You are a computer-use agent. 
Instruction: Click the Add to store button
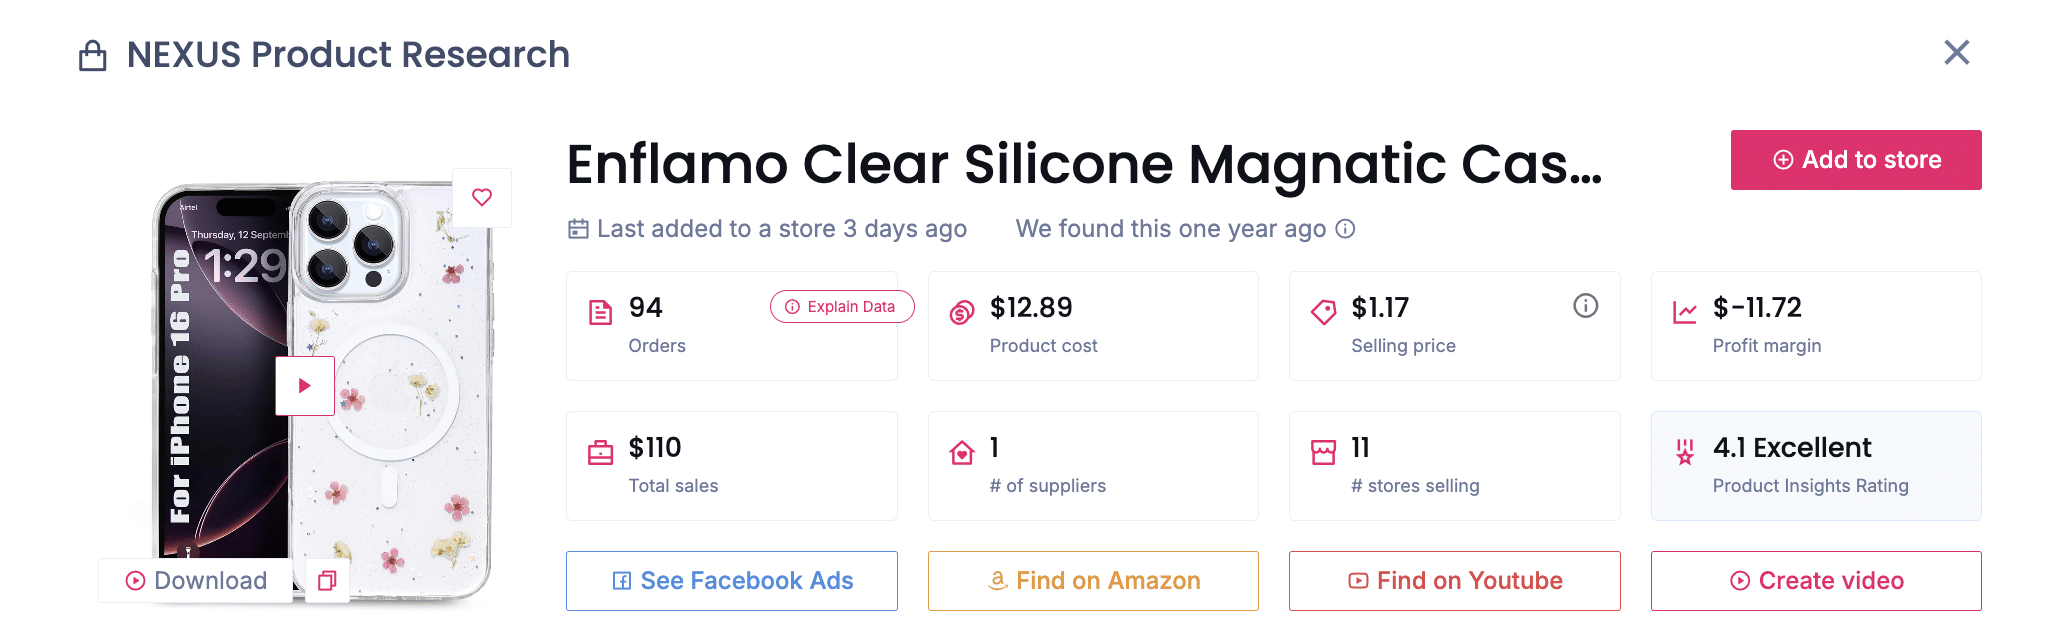[x=1855, y=160]
